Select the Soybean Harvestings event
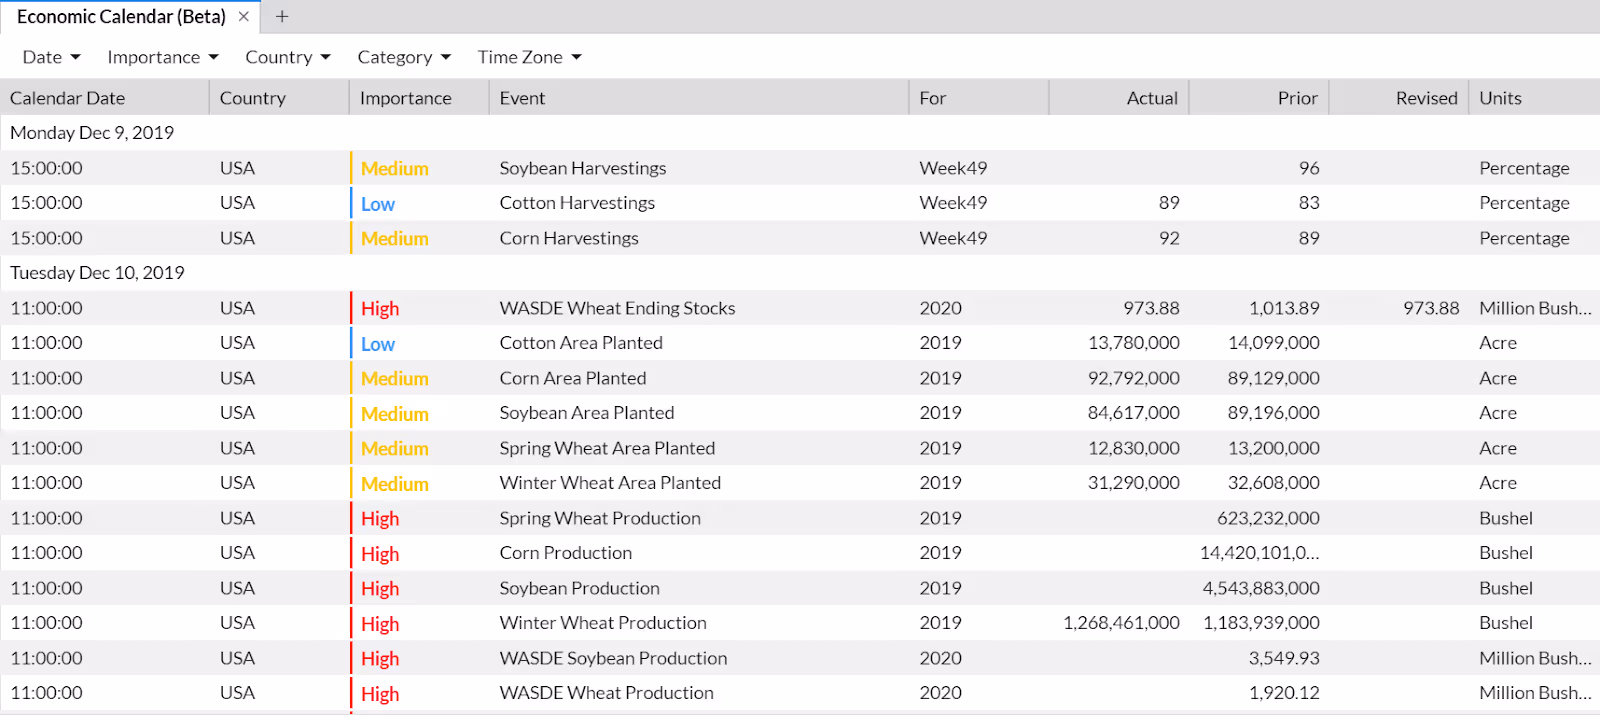 pyautogui.click(x=583, y=168)
